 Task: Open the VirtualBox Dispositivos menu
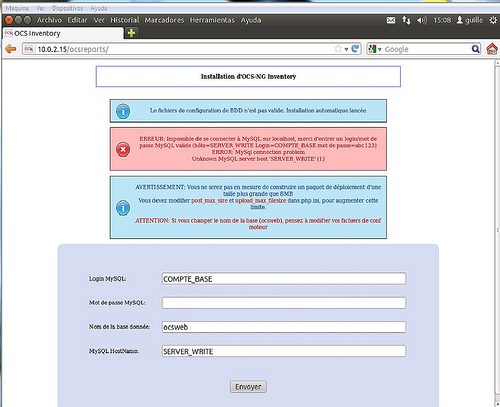click(x=67, y=8)
